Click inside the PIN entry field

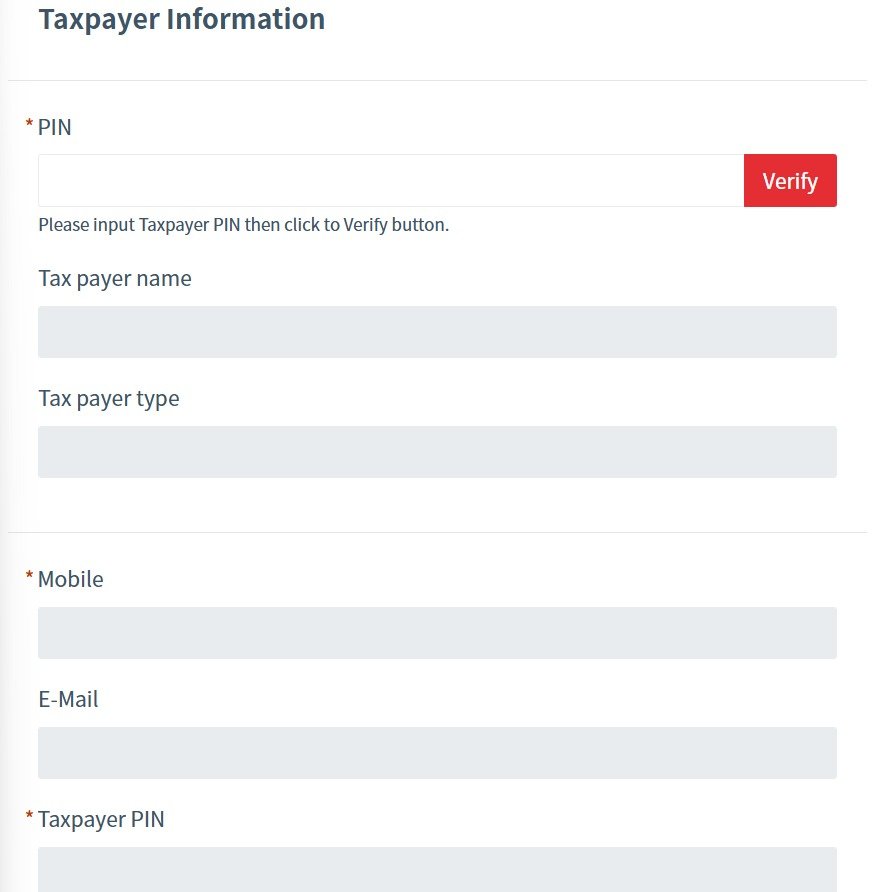(390, 181)
